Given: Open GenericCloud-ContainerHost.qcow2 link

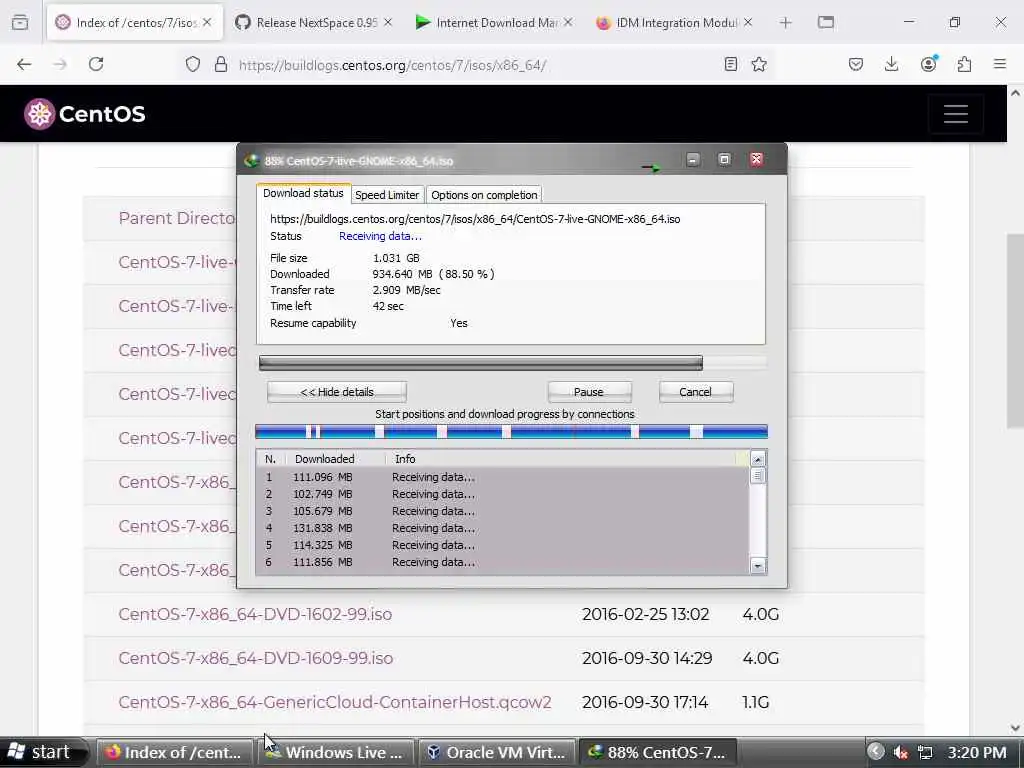Looking at the screenshot, I should pyautogui.click(x=335, y=702).
